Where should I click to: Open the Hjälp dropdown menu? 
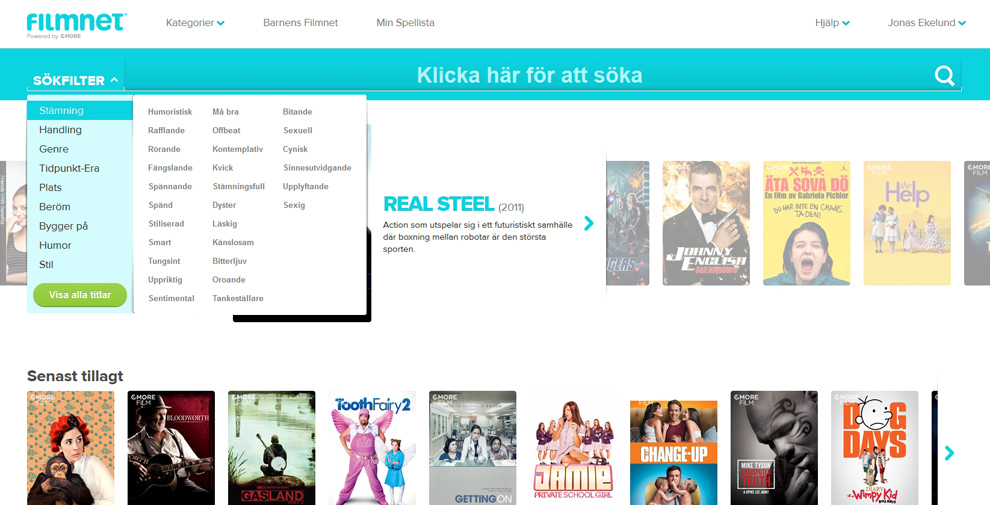[832, 23]
